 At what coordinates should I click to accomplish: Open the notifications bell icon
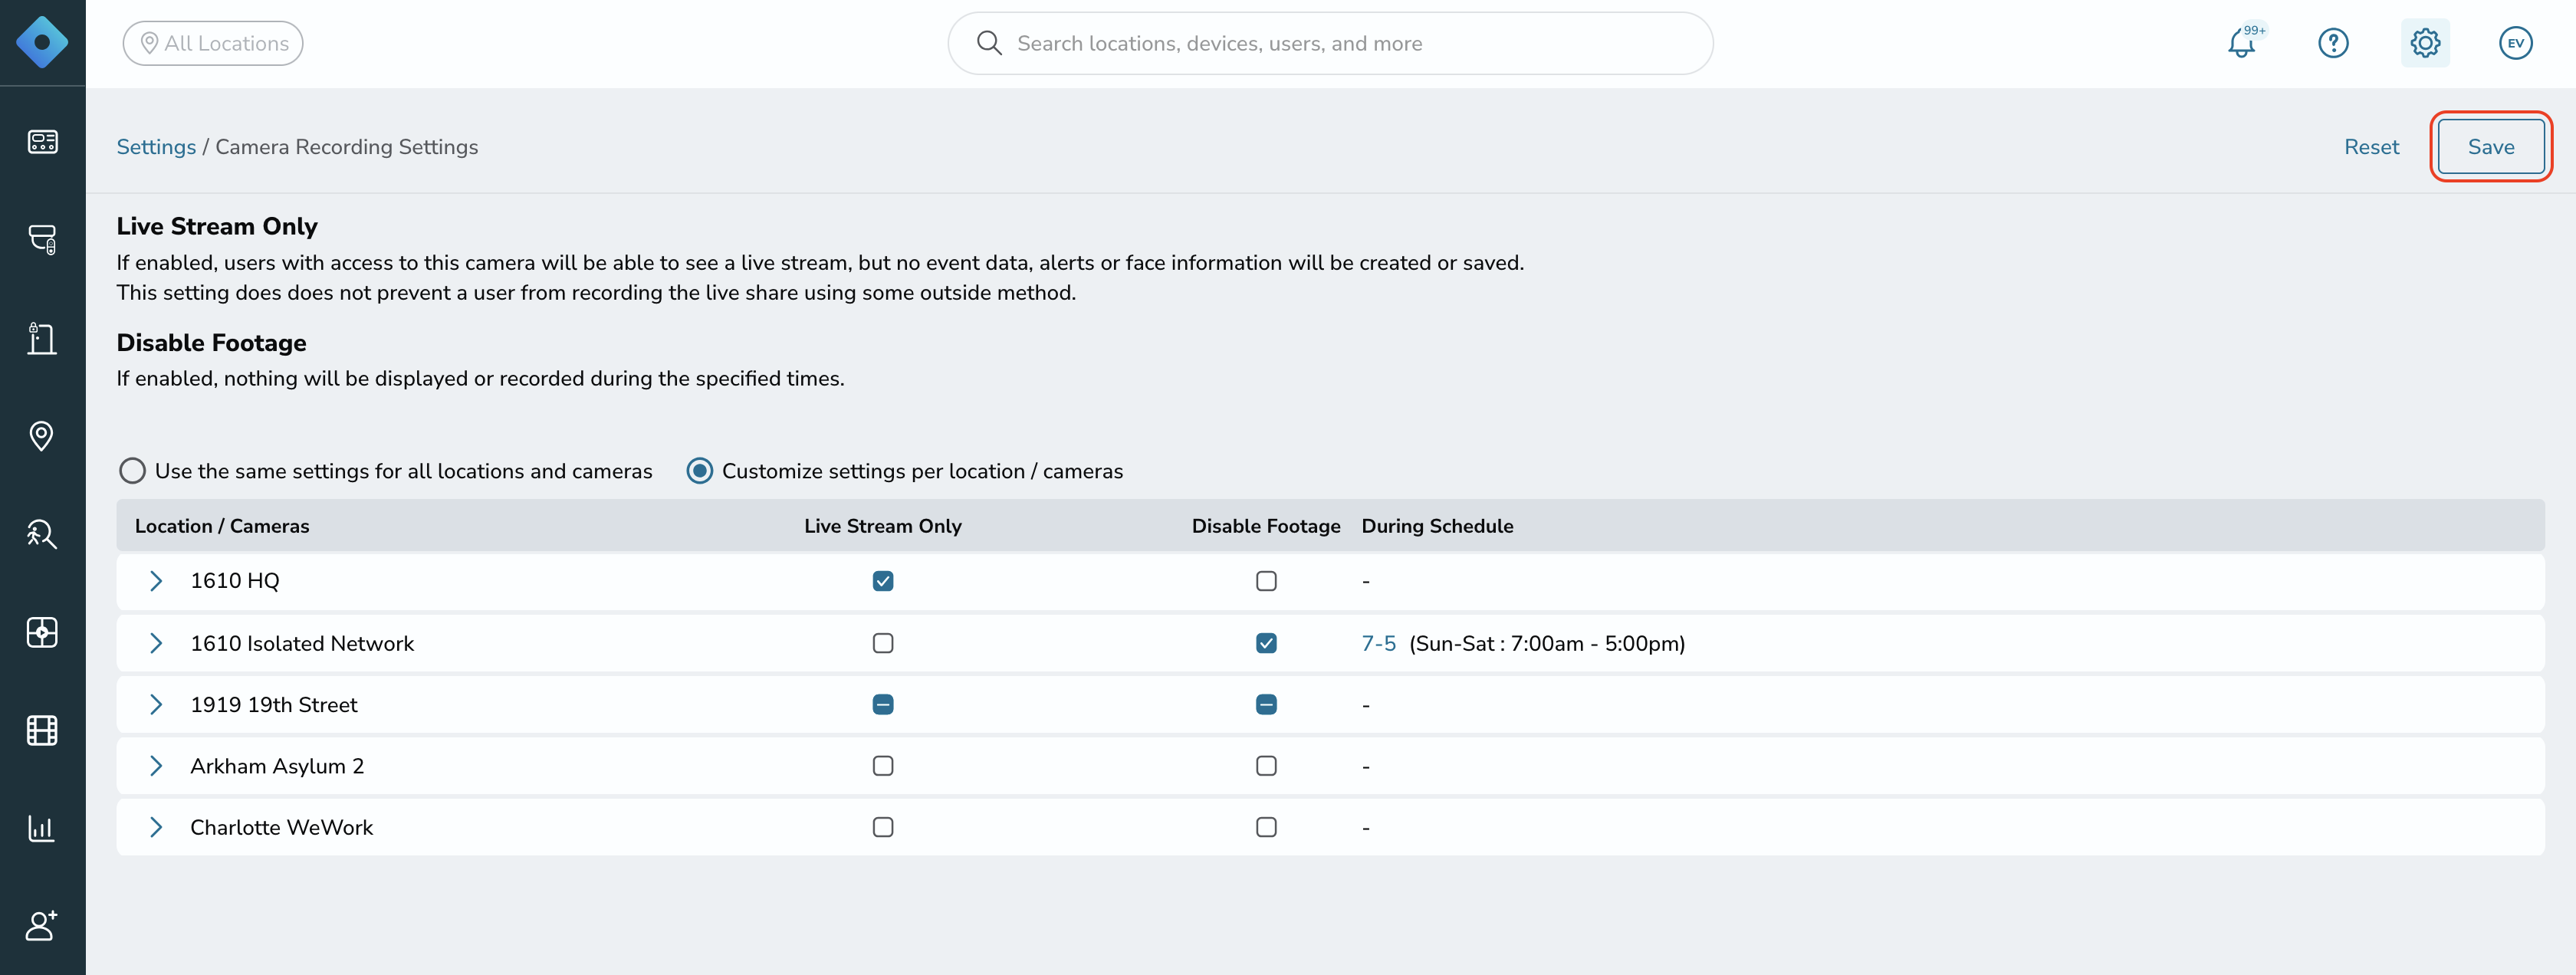click(2241, 43)
